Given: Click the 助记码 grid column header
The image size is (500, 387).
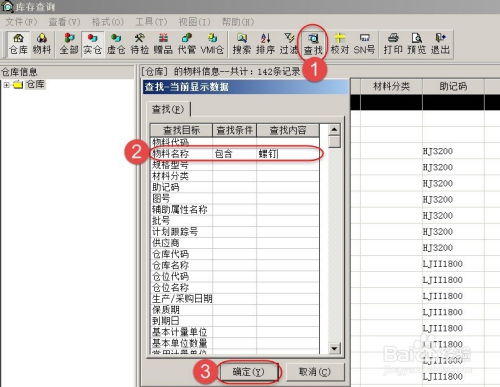Looking at the screenshot, I should coord(453,87).
